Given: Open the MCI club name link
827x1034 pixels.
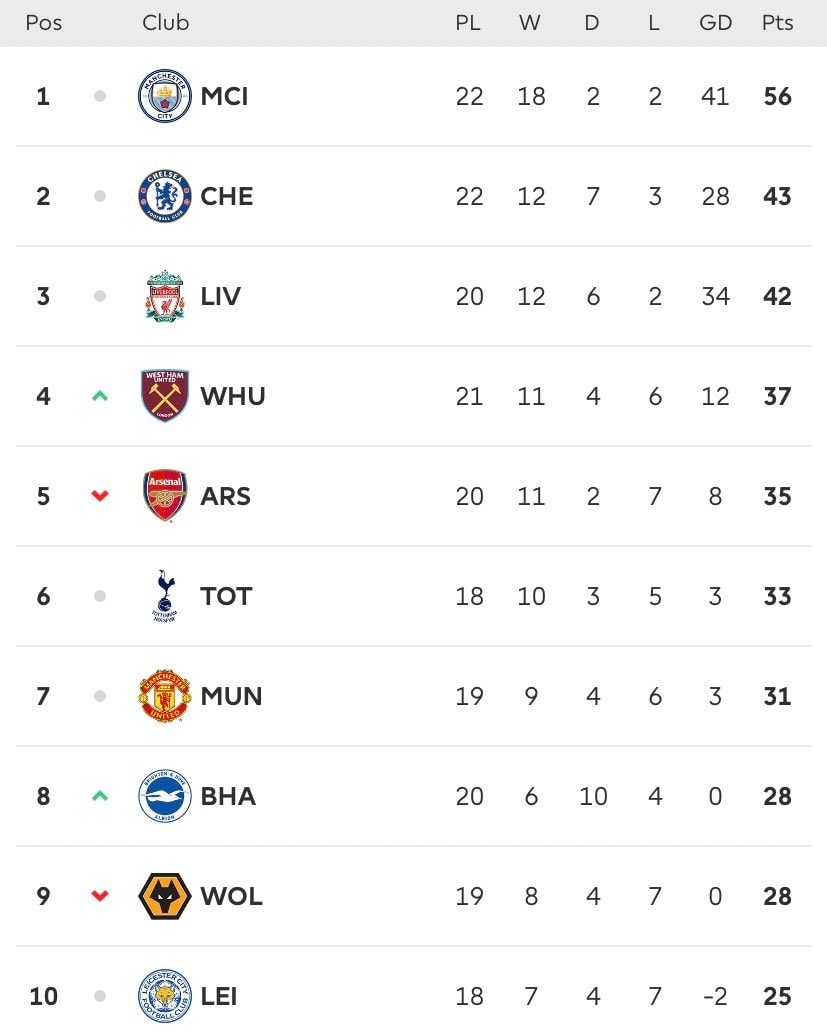Looking at the screenshot, I should coord(224,96).
